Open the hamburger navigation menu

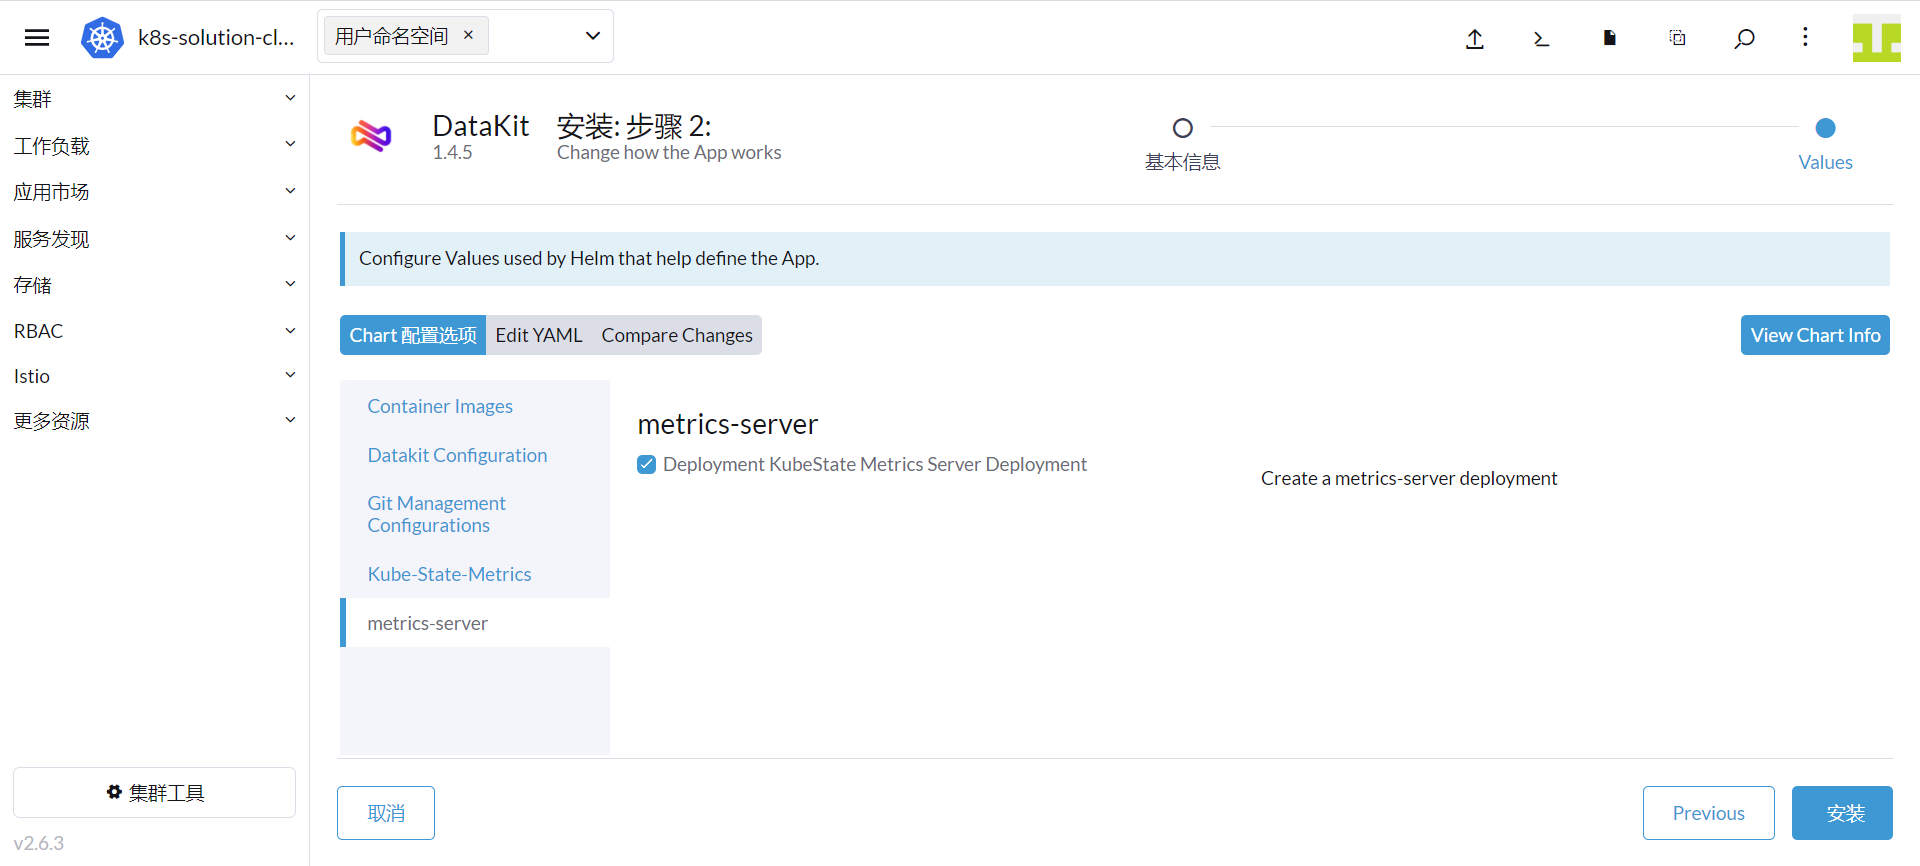tap(37, 38)
